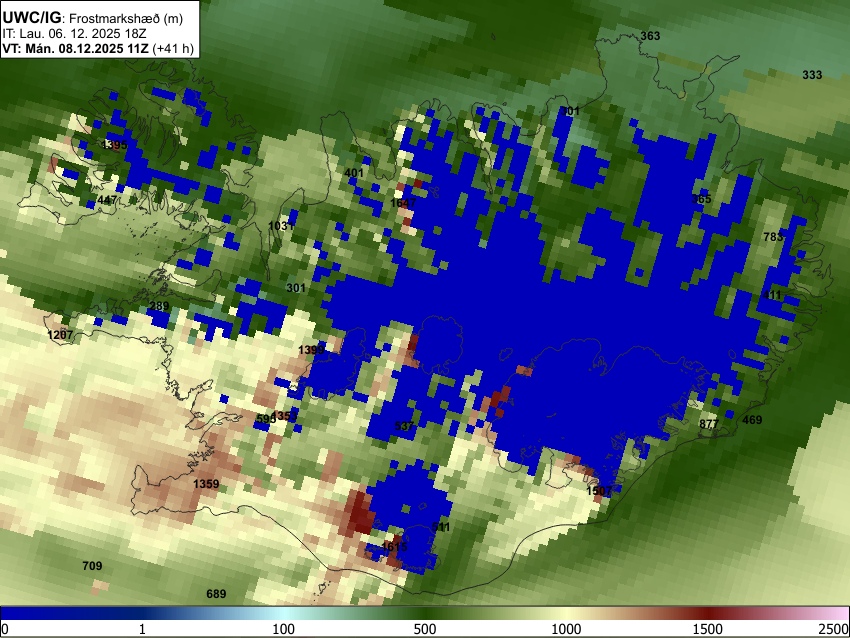Click the legend tick label 1500
Viewport: 850px width, 638px height.
point(708,629)
